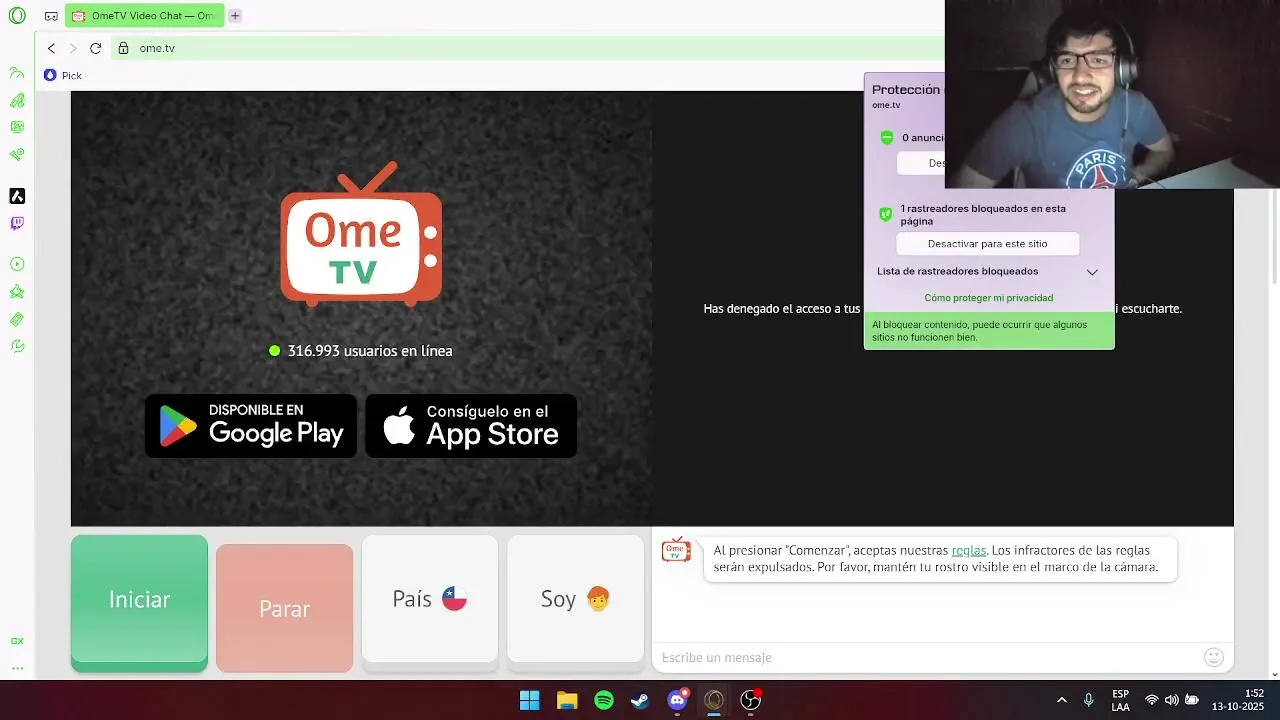The height and width of the screenshot is (720, 1280).
Task: Open the sidebar three-dots more menu
Action: coord(17,668)
